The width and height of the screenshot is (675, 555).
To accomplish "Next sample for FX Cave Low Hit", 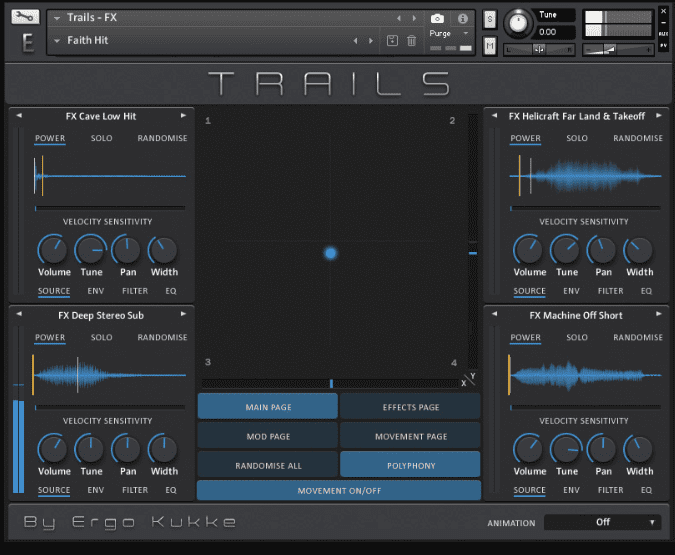I will tap(183, 115).
